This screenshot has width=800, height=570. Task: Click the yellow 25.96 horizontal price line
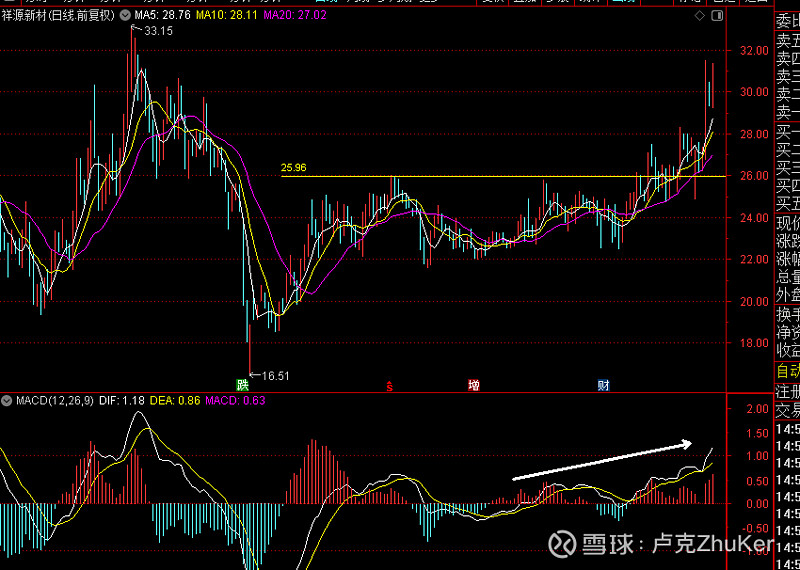pos(500,176)
